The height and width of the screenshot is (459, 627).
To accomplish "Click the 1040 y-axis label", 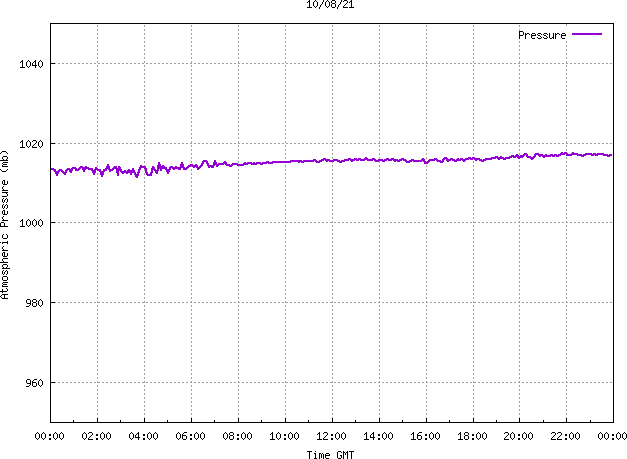I will click(x=31, y=64).
